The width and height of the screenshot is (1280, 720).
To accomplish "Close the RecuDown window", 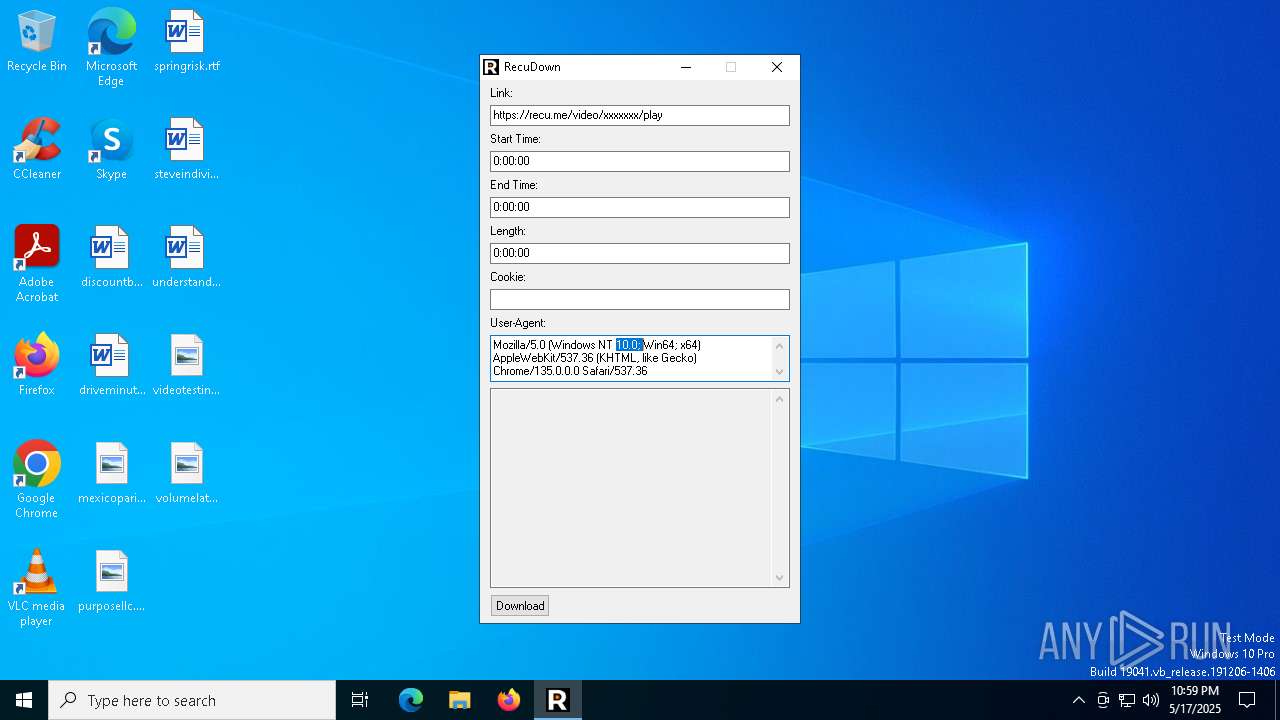I will [x=777, y=67].
